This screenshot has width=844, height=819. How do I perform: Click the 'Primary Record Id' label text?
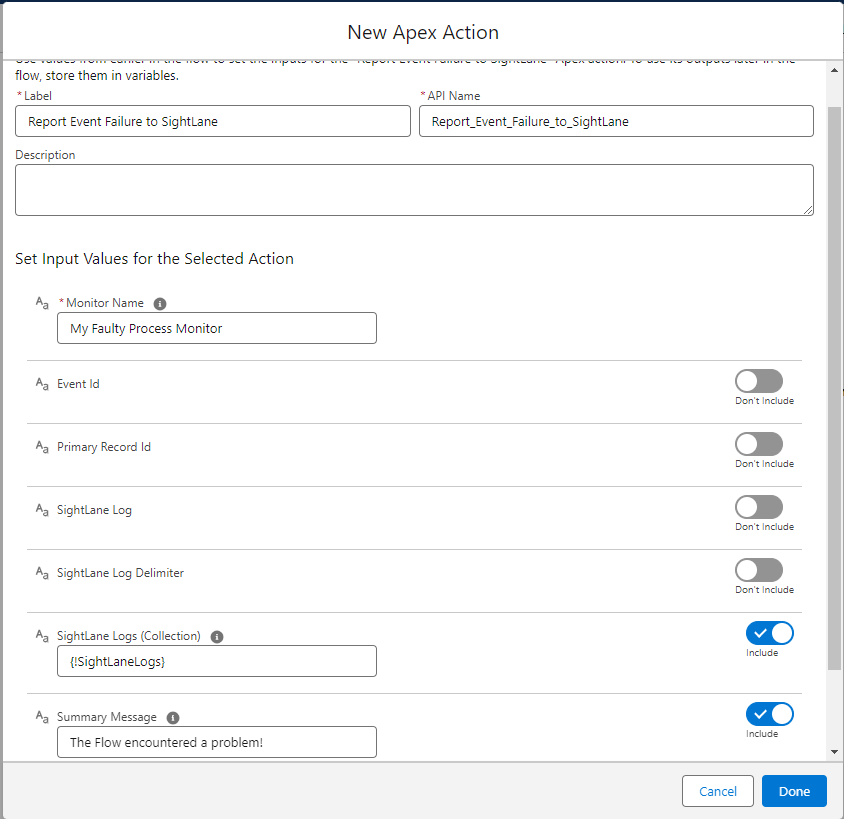point(104,447)
